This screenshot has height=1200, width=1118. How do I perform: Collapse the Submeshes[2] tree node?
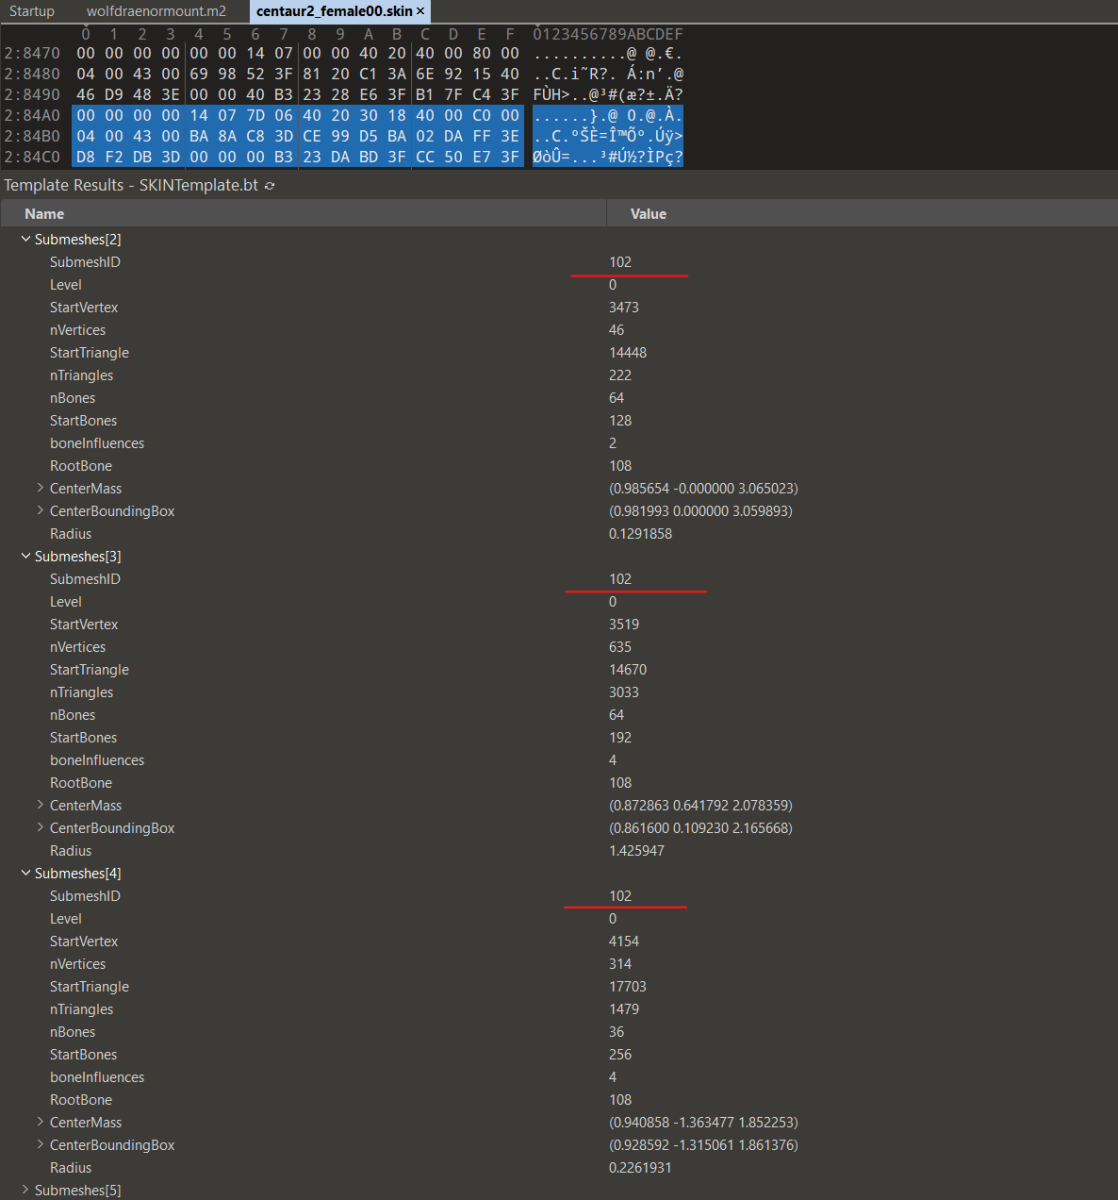click(x=26, y=240)
